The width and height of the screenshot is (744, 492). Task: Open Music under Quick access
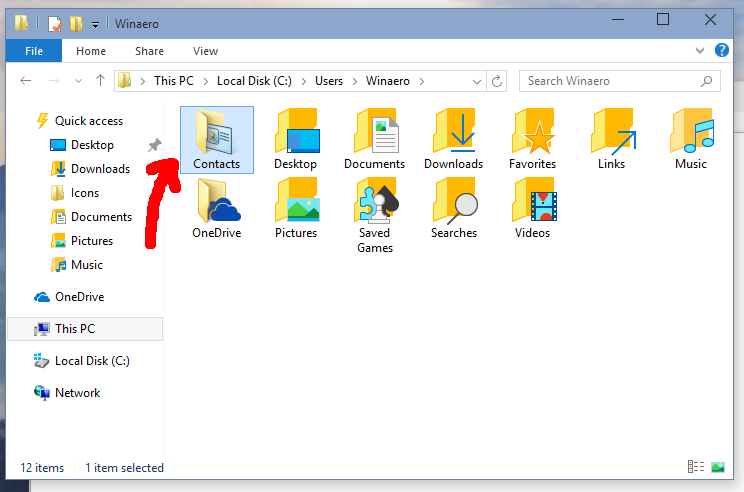(x=76, y=265)
